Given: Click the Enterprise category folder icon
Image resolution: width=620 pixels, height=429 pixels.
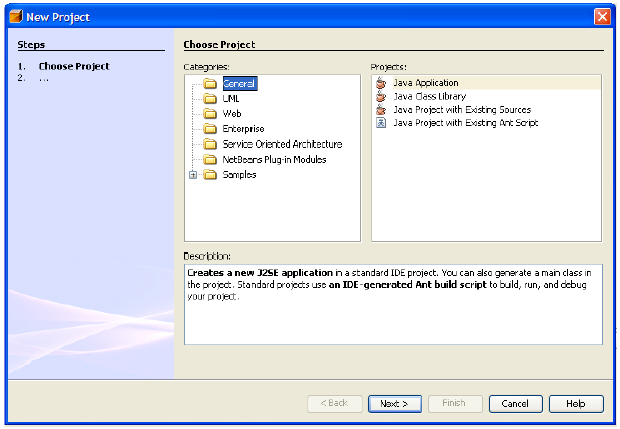Looking at the screenshot, I should [x=210, y=129].
